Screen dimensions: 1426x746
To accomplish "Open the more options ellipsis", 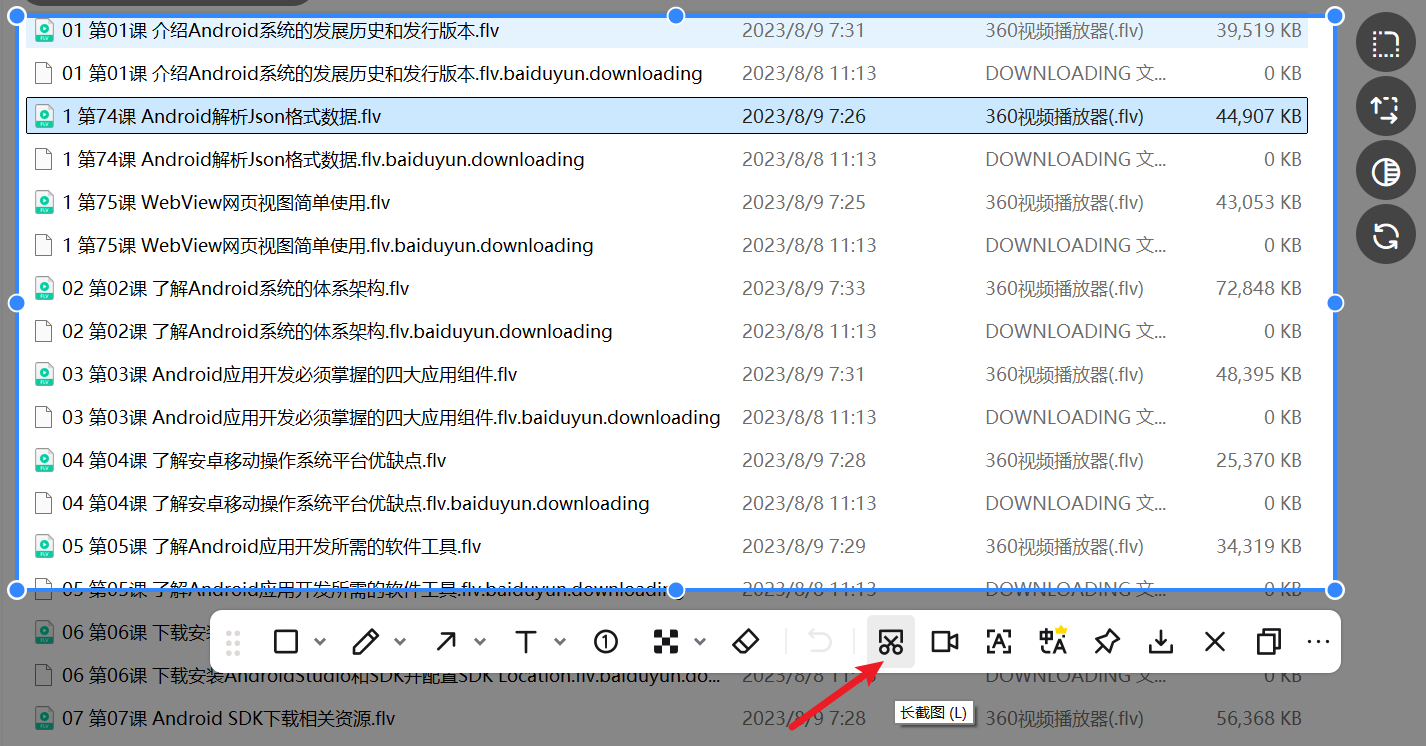I will (1319, 642).
